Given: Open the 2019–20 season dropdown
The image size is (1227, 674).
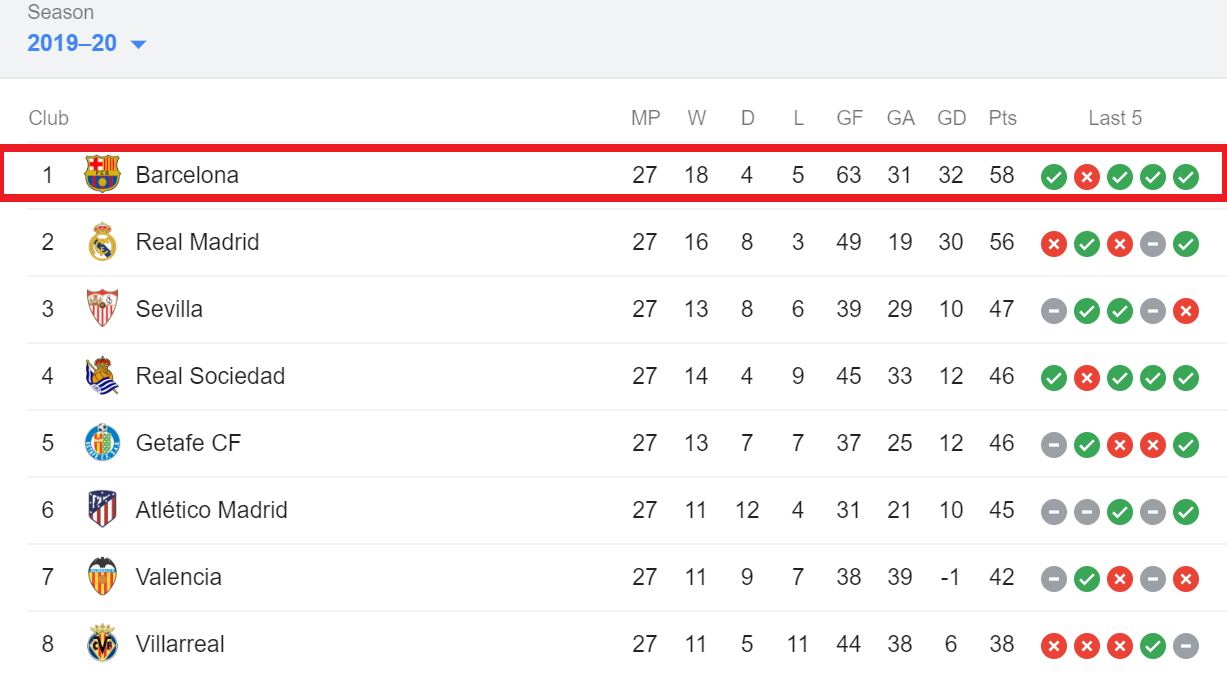Looking at the screenshot, I should tap(87, 43).
